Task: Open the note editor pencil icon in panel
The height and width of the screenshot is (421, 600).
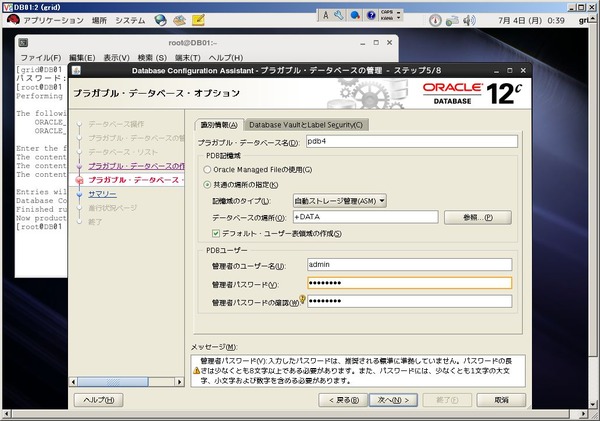Action: pyautogui.click(x=198, y=20)
